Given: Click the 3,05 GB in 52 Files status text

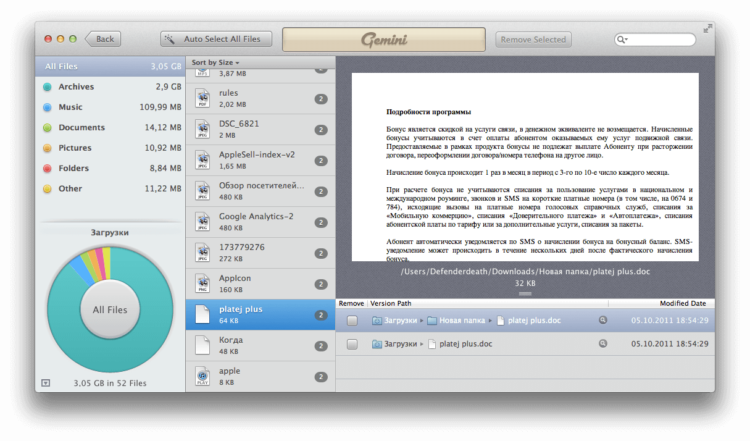Looking at the screenshot, I should coord(110,383).
